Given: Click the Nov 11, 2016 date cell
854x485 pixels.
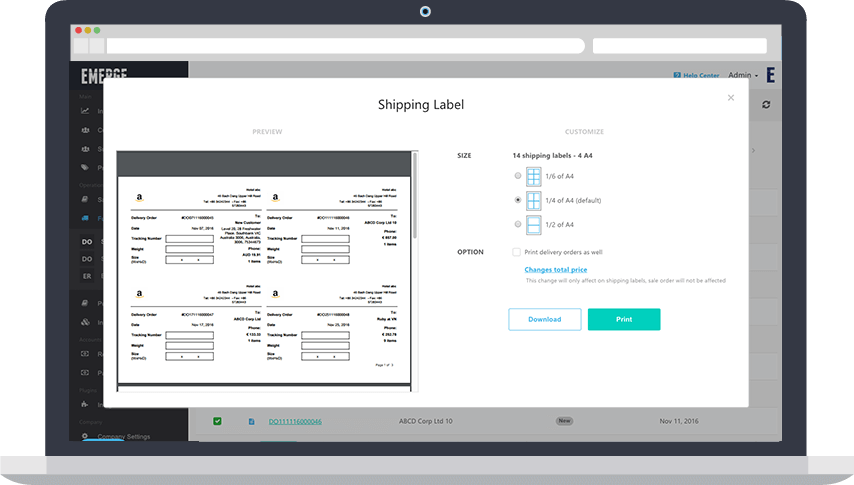Looking at the screenshot, I should (x=679, y=421).
